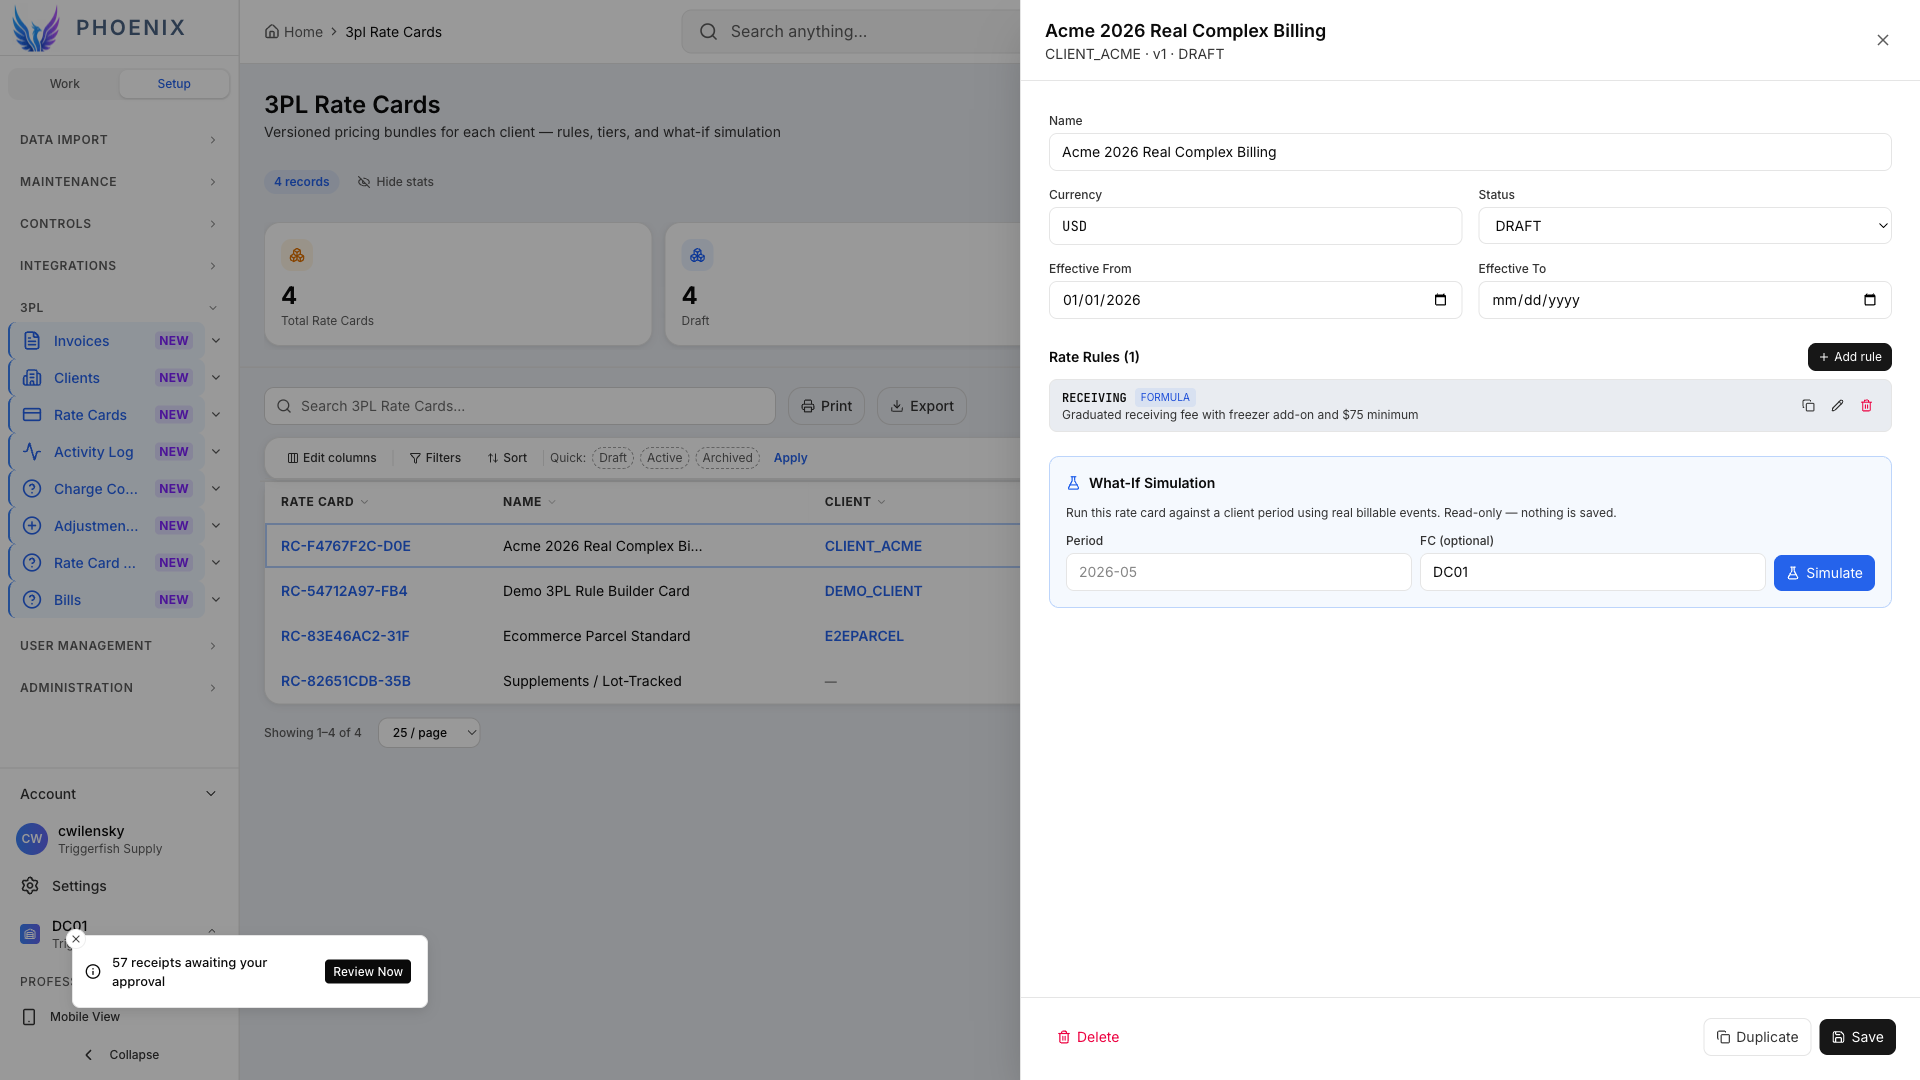Image resolution: width=1920 pixels, height=1080 pixels.
Task: Click the Activity Log sidebar icon
Action: (32, 452)
